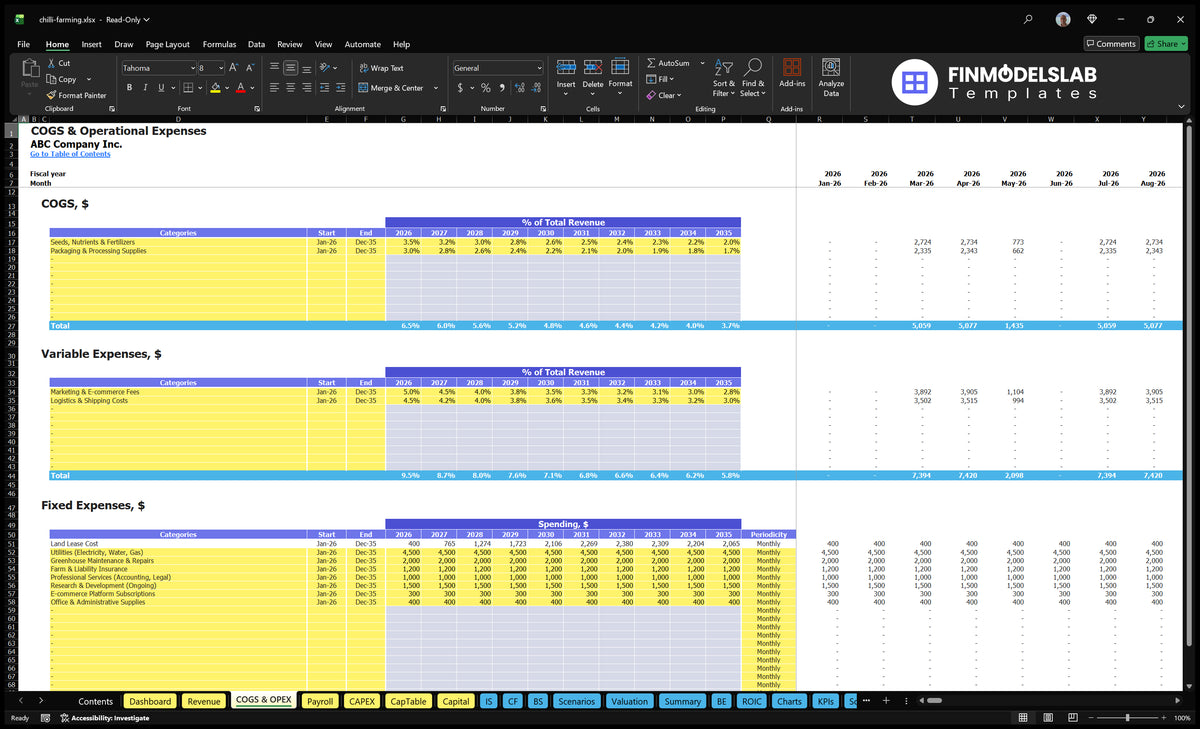Align cell text right
Viewport: 1200px width, 729px height.
click(x=308, y=88)
